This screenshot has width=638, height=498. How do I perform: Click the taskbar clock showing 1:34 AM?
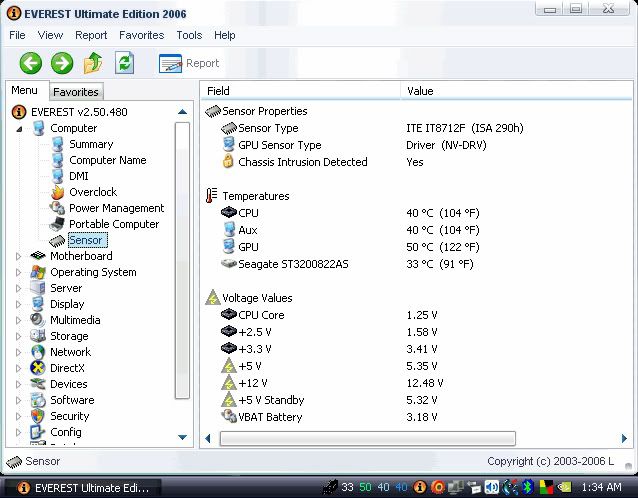tap(601, 487)
